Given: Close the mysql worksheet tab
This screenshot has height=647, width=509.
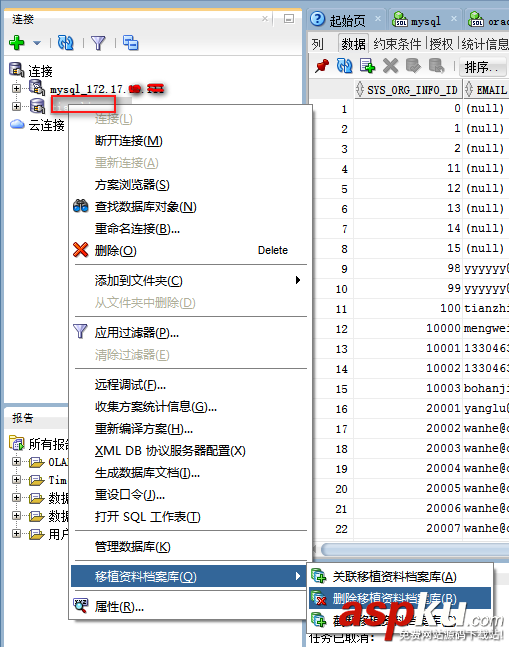Looking at the screenshot, I should coord(454,19).
